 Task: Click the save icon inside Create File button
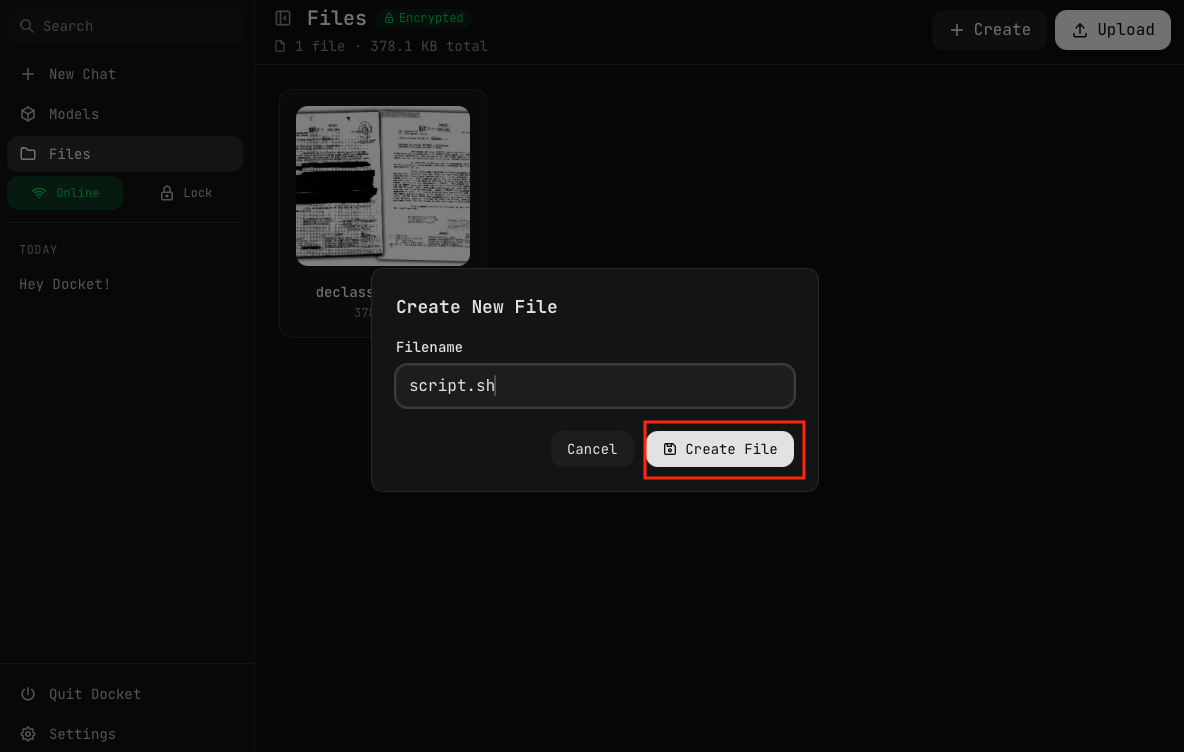tap(671, 449)
